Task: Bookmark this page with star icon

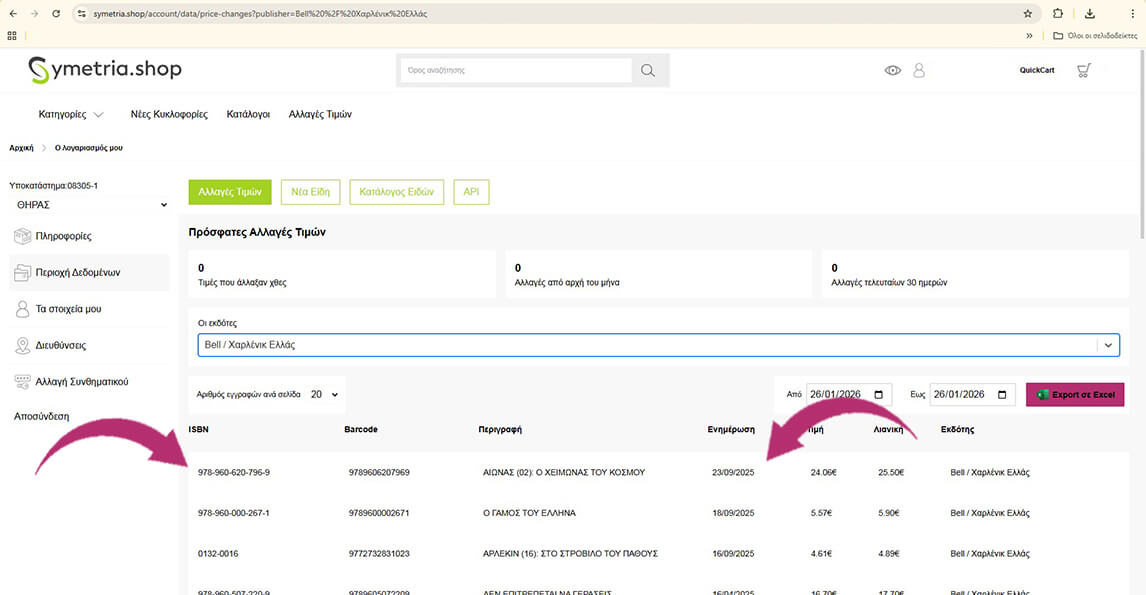Action: (x=1027, y=14)
